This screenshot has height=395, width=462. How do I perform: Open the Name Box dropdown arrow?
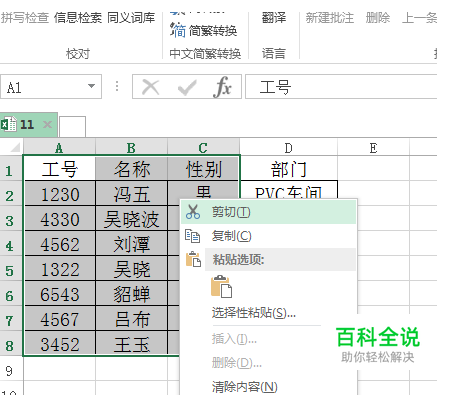coord(91,86)
